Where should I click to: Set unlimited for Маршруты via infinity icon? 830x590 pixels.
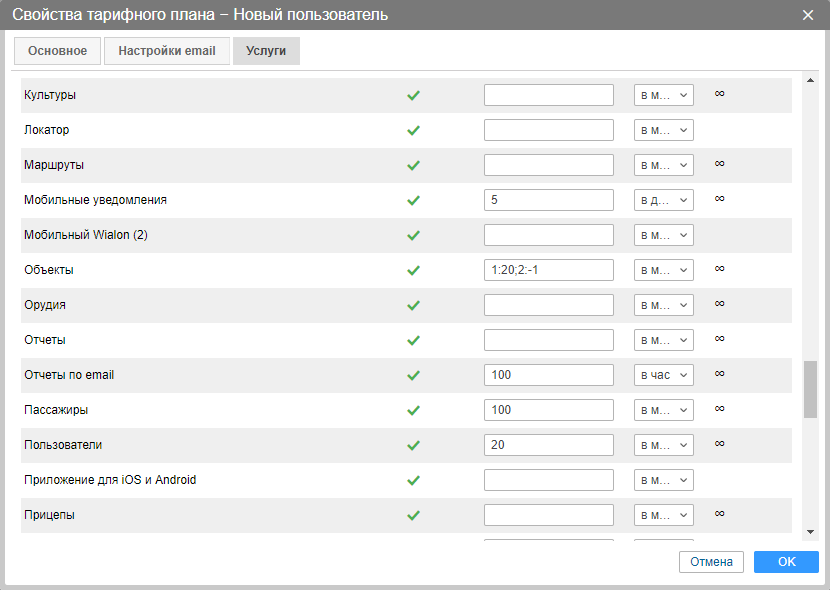719,164
